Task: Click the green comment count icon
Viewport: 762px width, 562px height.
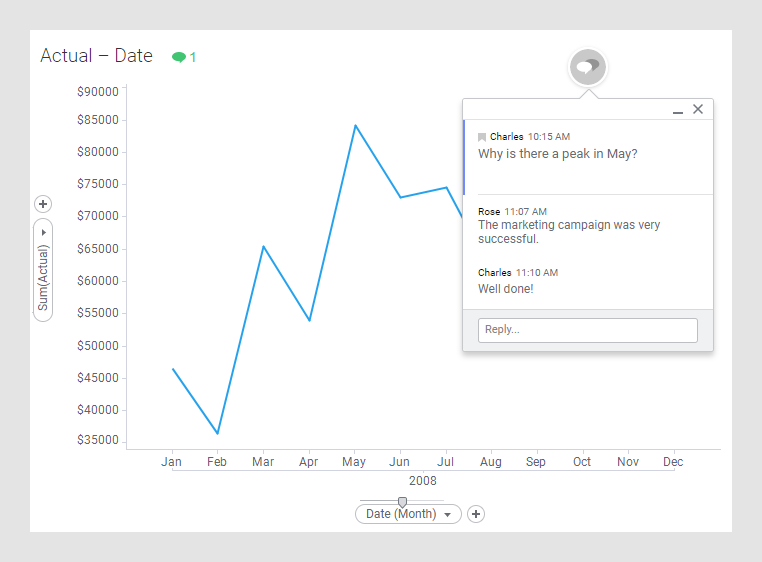Action: [x=179, y=57]
